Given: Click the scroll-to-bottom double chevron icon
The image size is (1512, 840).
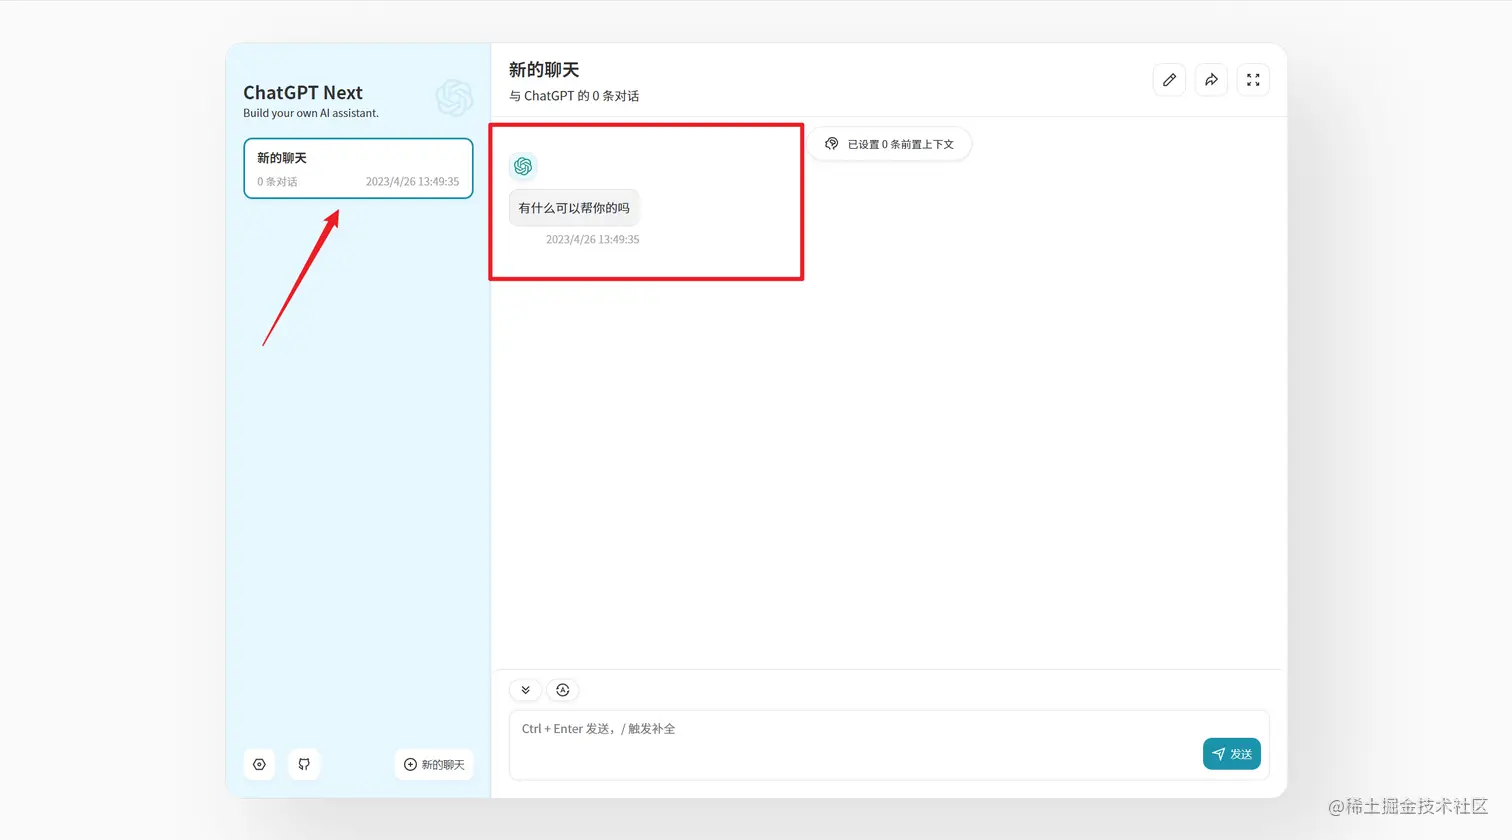Looking at the screenshot, I should coord(525,690).
